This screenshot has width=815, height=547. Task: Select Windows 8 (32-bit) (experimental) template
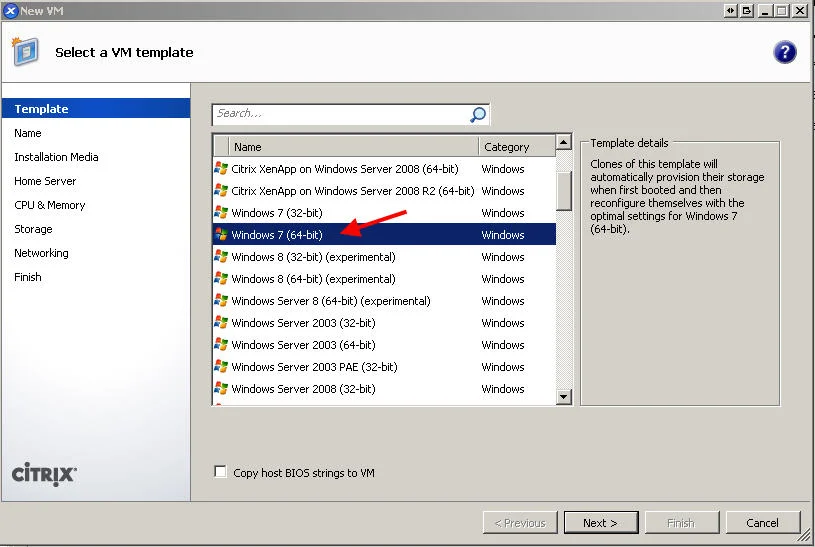tap(384, 257)
